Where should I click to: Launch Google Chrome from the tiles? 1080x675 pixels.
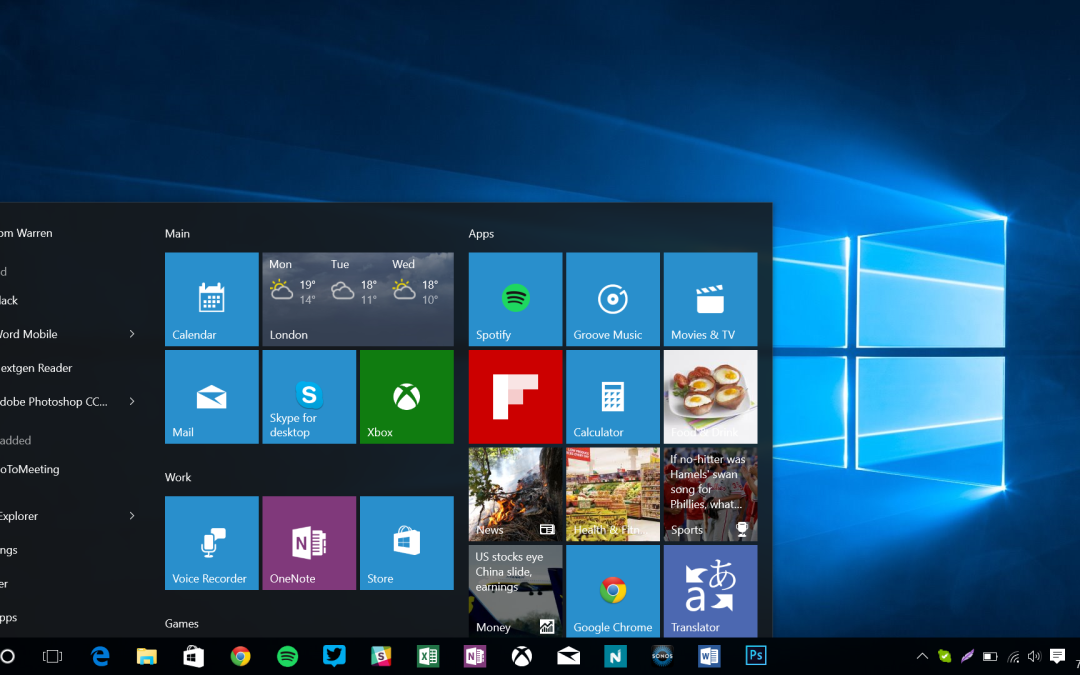612,591
